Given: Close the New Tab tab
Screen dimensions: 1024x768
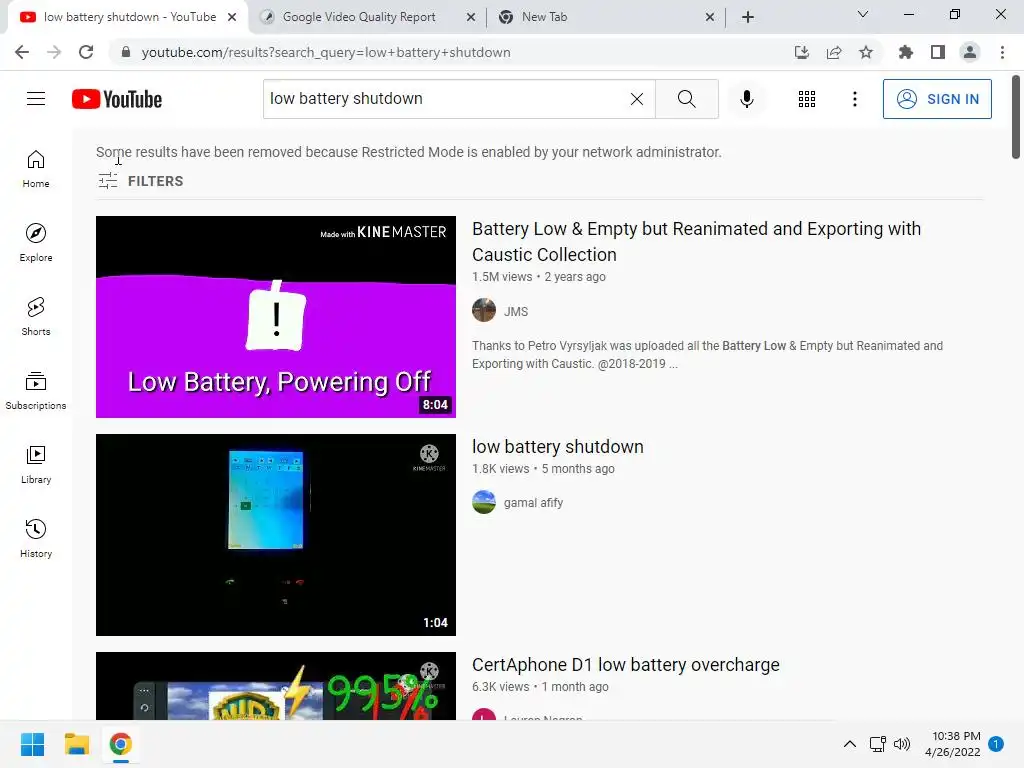Looking at the screenshot, I should click(710, 18).
